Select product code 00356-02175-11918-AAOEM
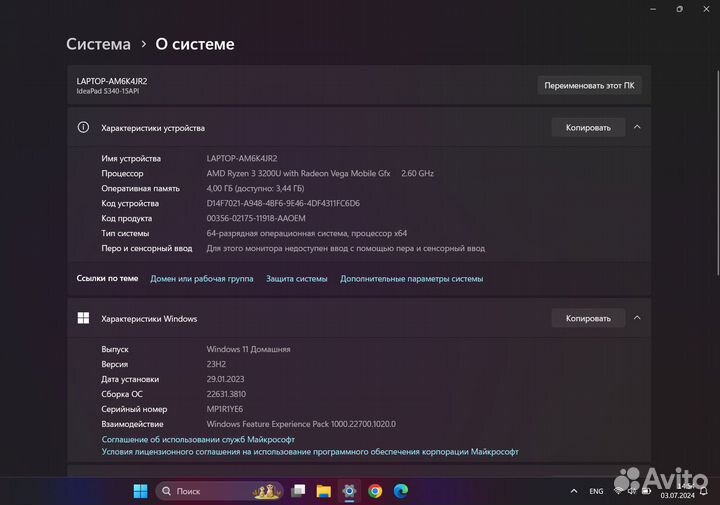This screenshot has height=505, width=720. (256, 219)
